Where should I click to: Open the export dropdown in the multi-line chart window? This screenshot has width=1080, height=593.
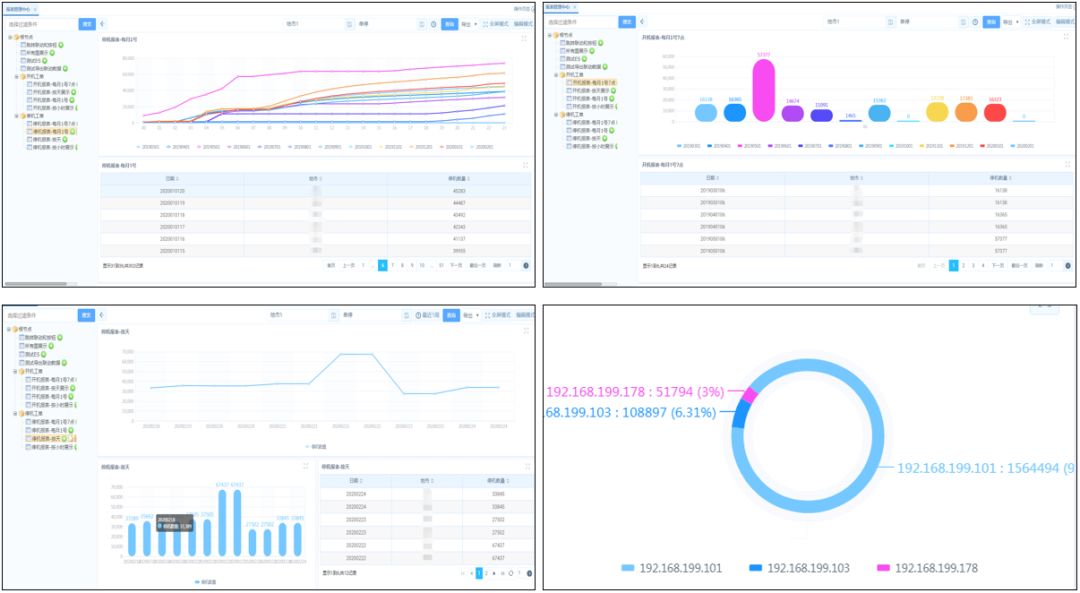[469, 23]
